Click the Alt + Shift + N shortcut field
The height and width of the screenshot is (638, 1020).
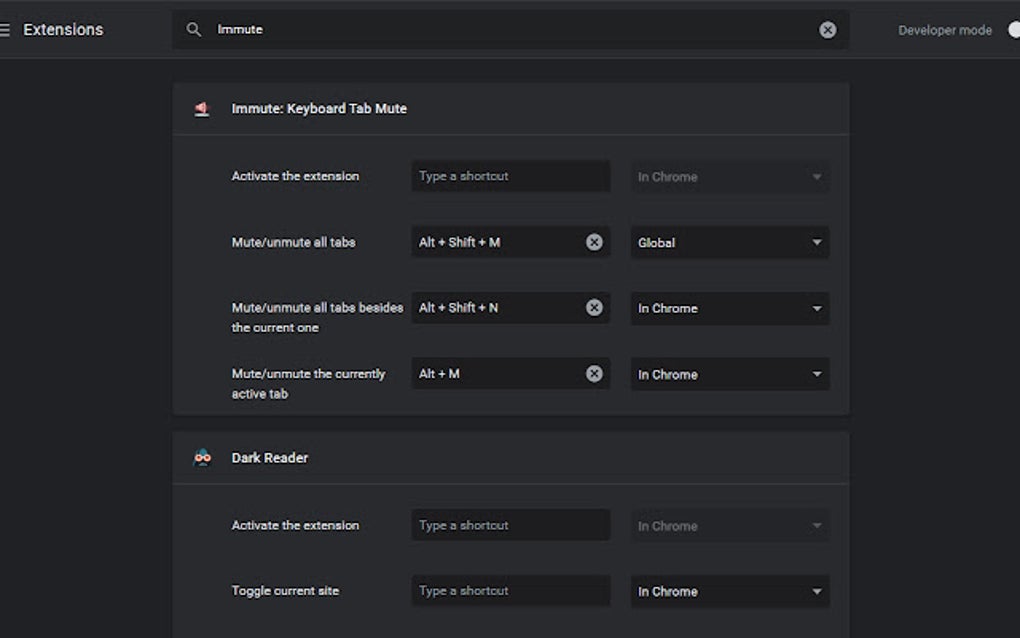(495, 308)
